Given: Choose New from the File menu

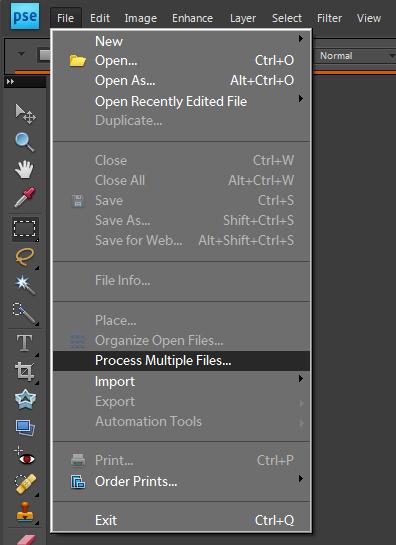Looking at the screenshot, I should click(x=181, y=41).
